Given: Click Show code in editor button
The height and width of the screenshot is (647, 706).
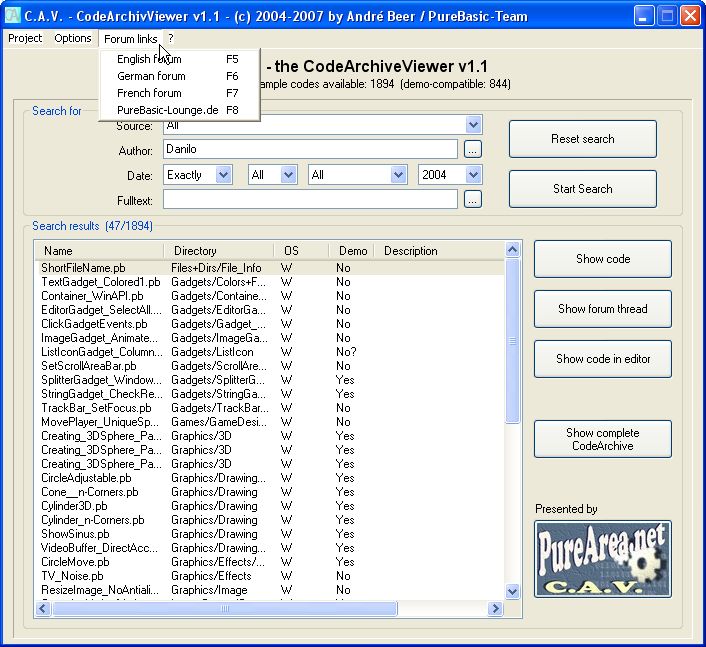Looking at the screenshot, I should click(602, 359).
